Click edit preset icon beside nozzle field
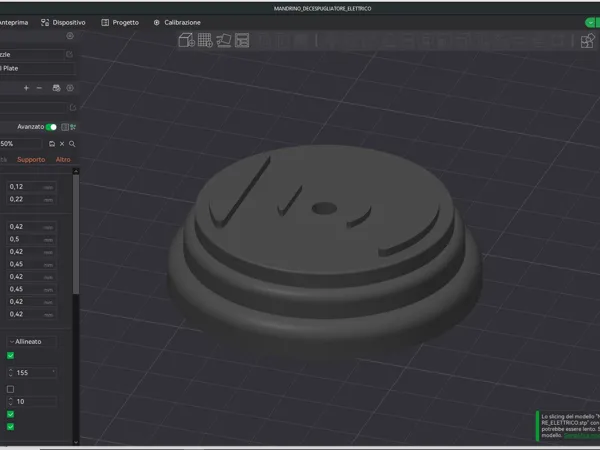Screen dimensions: 600x450 point(69,54)
